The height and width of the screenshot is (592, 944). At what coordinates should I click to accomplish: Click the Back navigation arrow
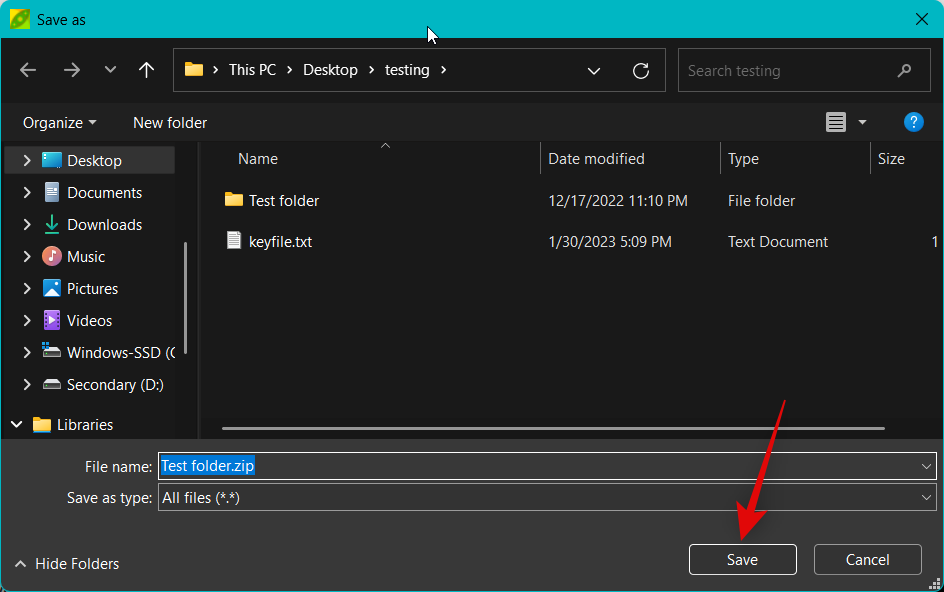click(x=28, y=70)
